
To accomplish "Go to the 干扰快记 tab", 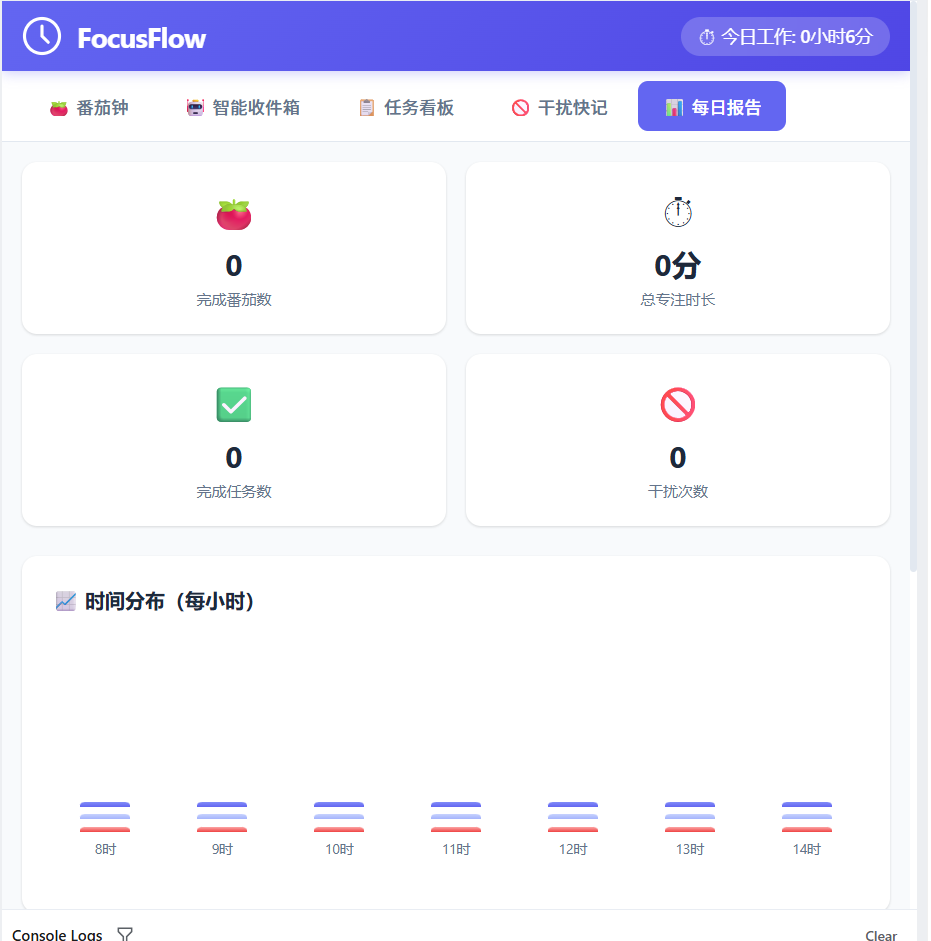I will 559,107.
